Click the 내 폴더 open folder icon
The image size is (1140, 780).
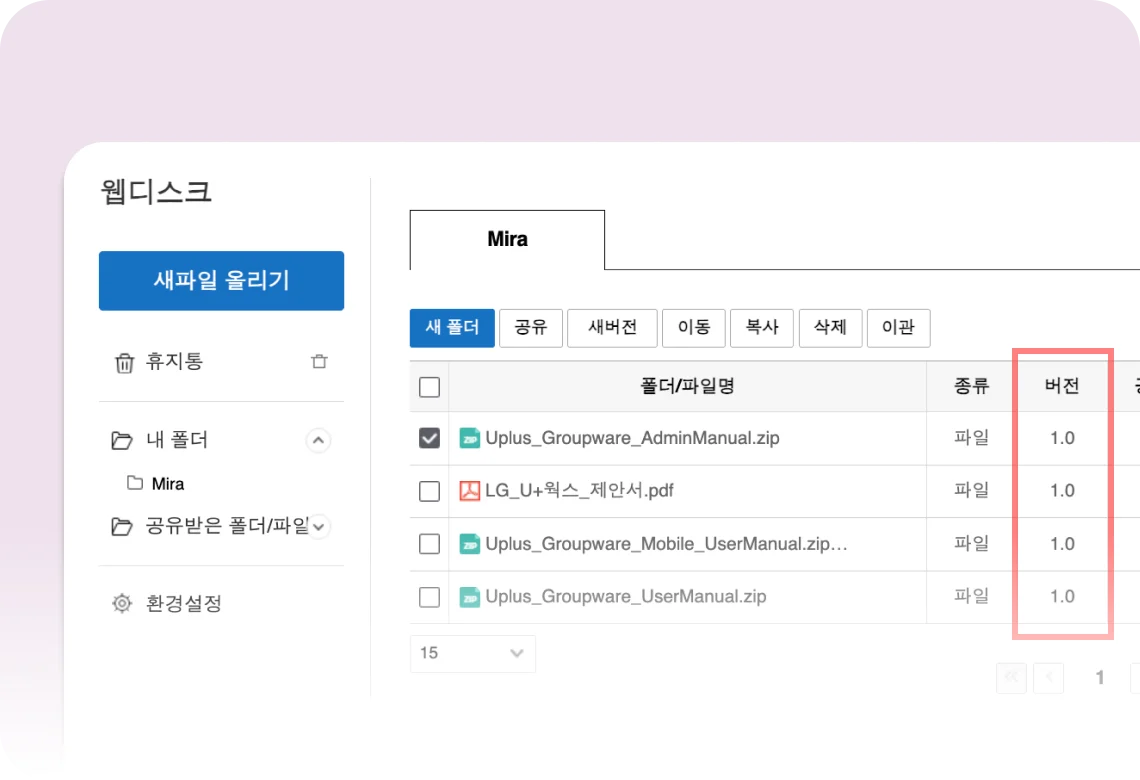coord(122,440)
